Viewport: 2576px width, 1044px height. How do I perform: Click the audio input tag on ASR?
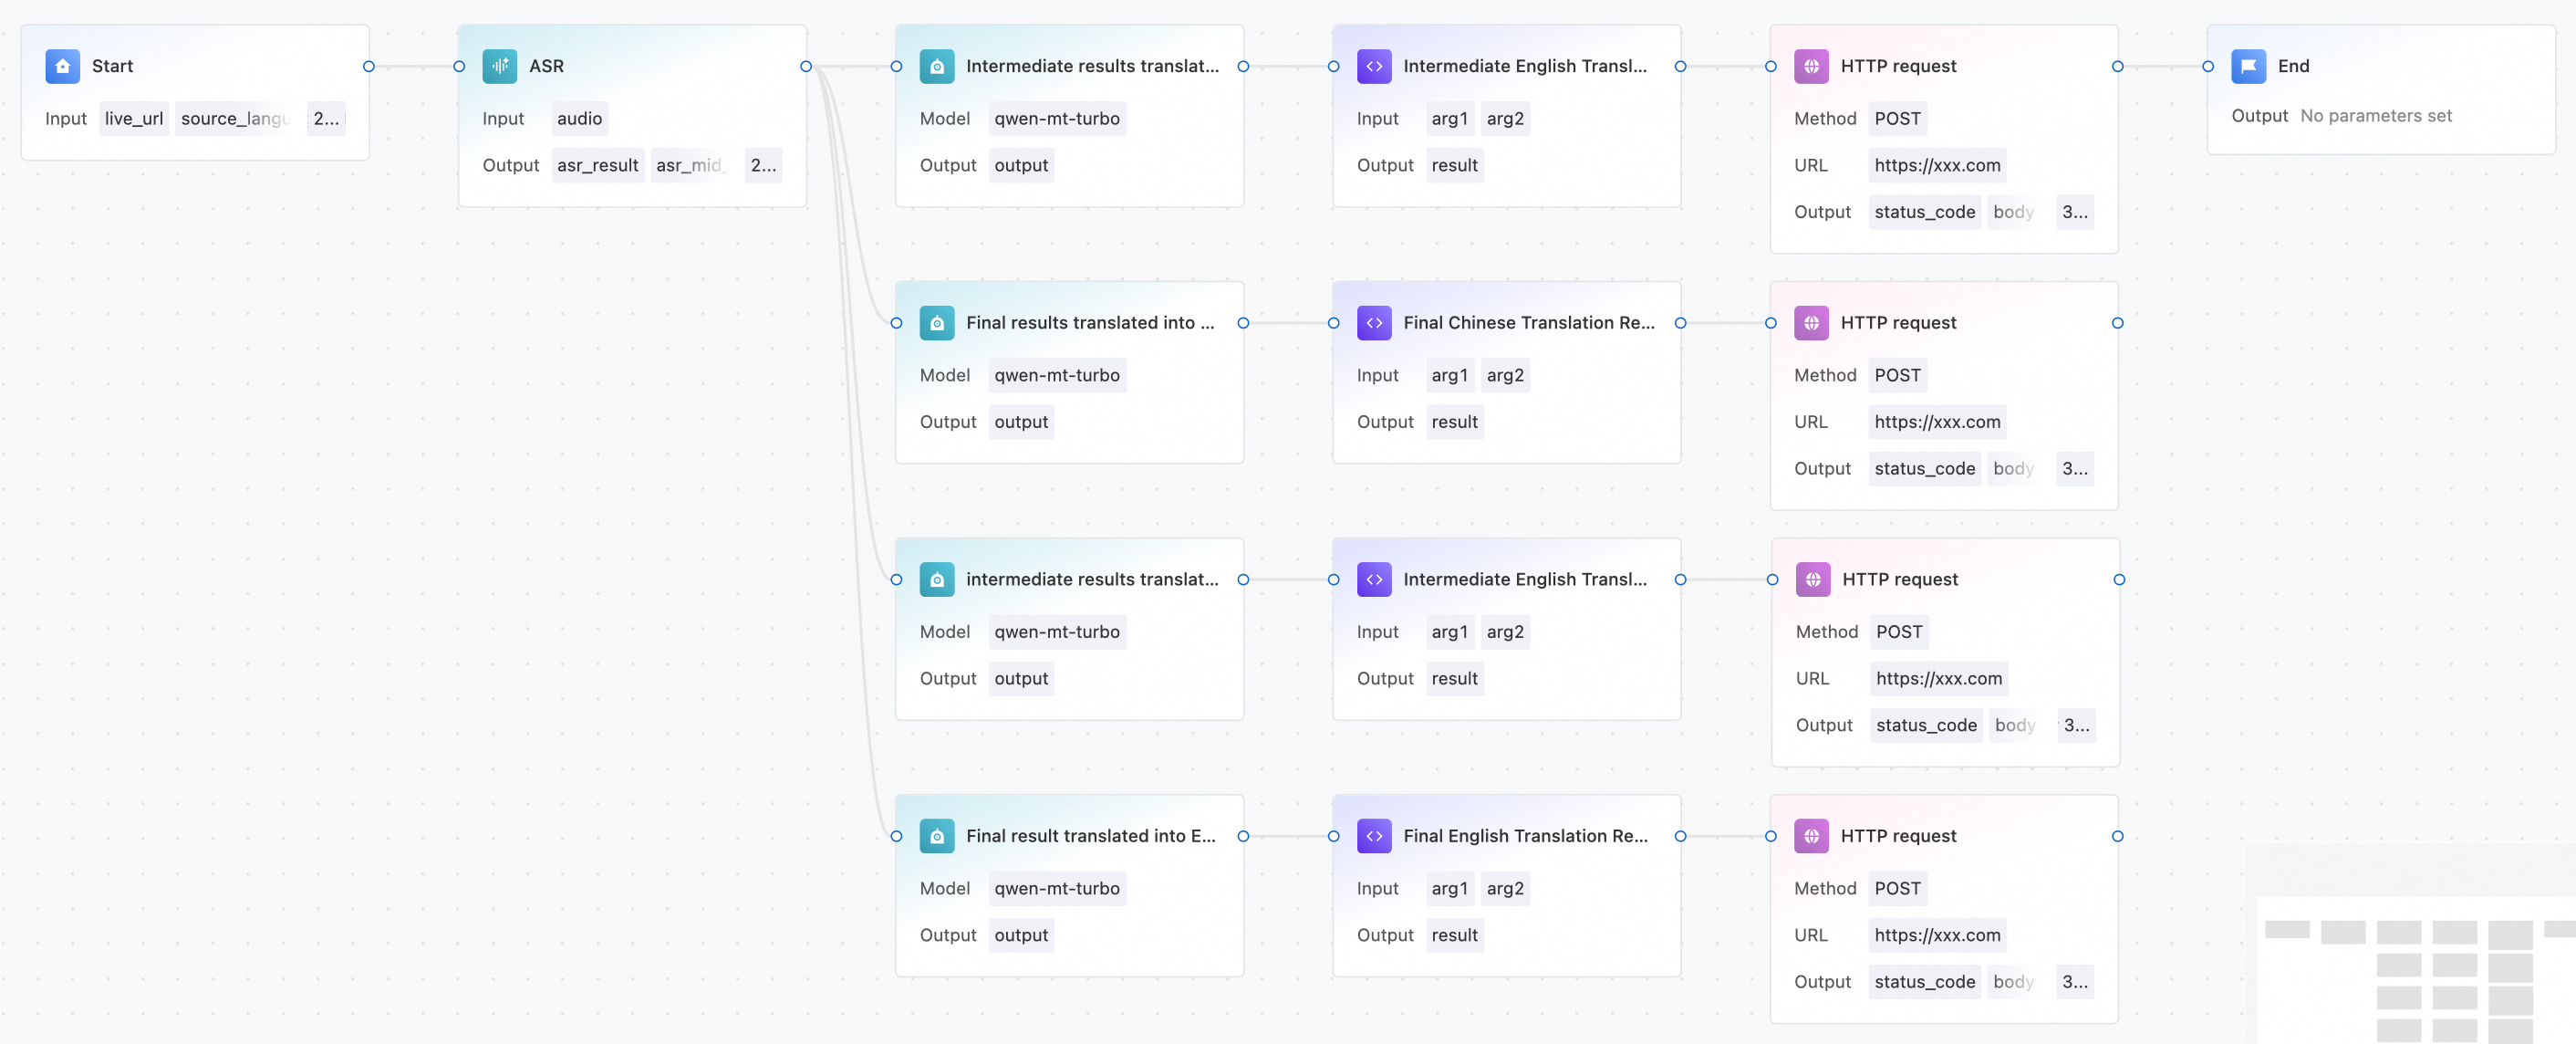click(x=579, y=119)
